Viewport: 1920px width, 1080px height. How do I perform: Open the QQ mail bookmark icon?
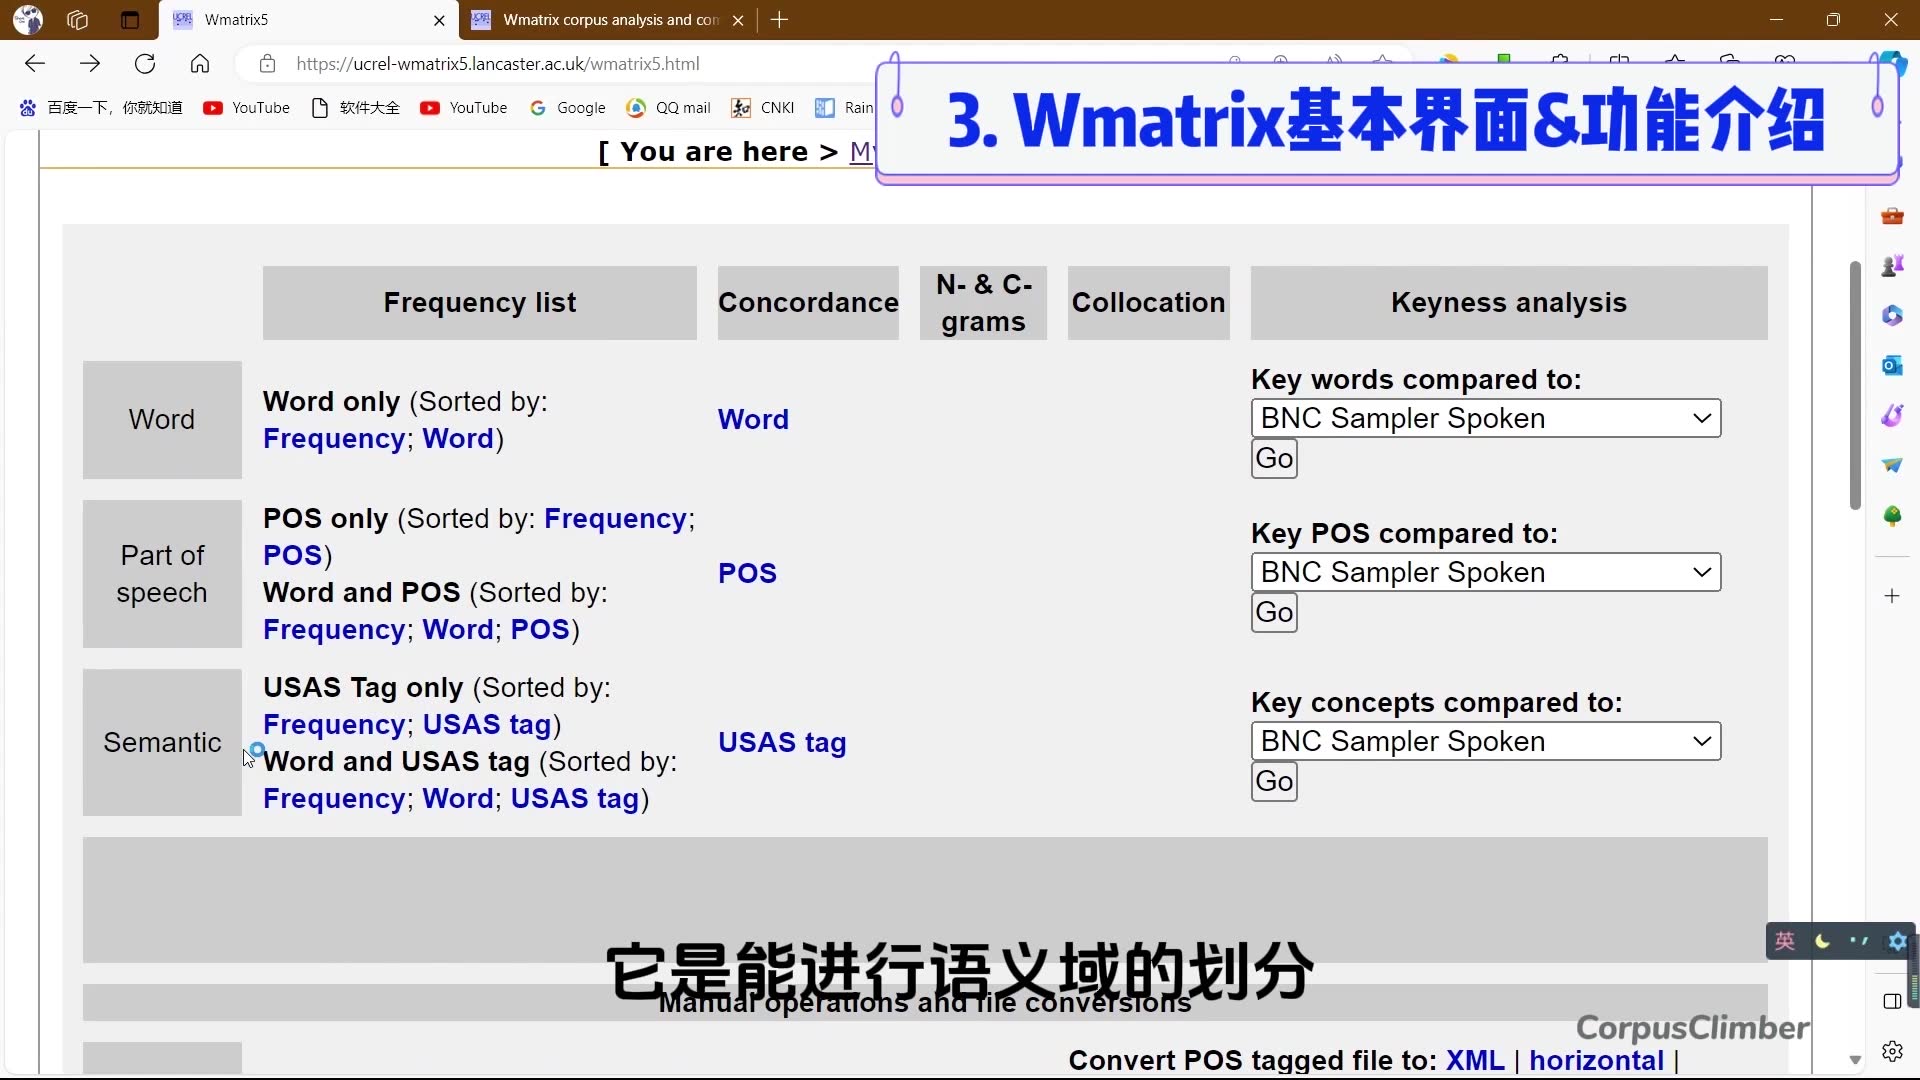click(x=637, y=108)
